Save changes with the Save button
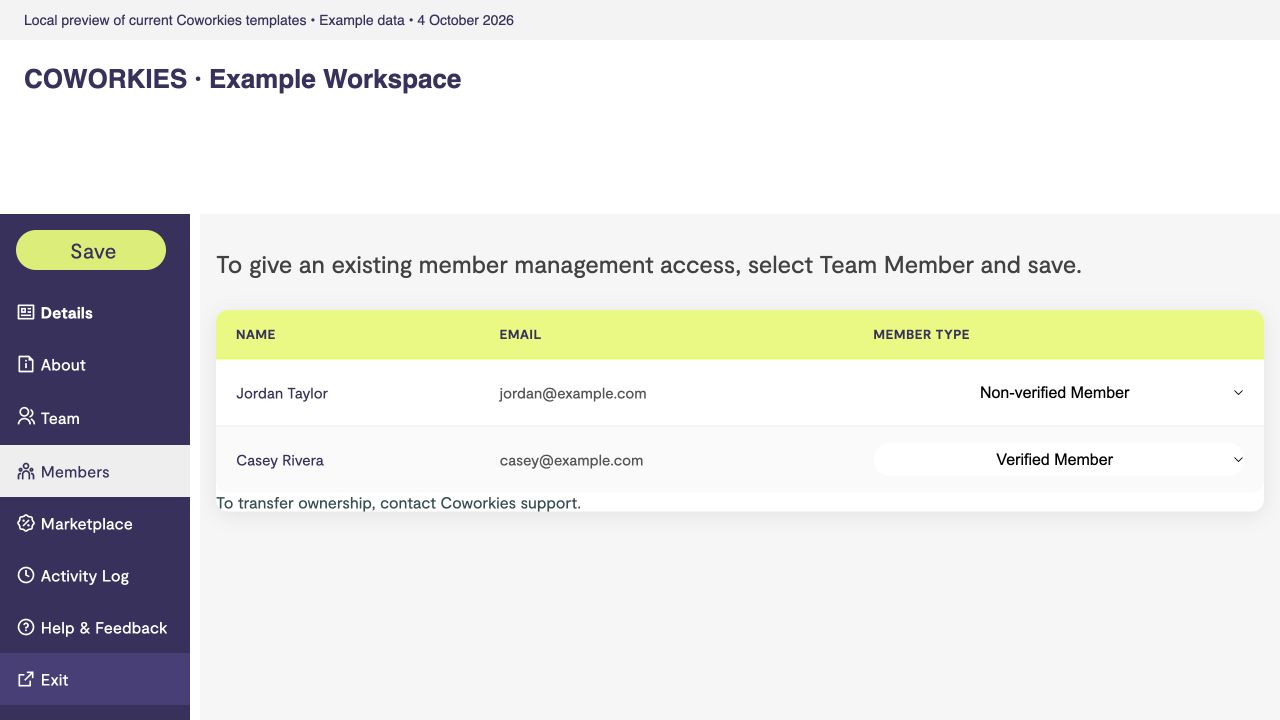This screenshot has width=1280, height=720. pyautogui.click(x=91, y=250)
